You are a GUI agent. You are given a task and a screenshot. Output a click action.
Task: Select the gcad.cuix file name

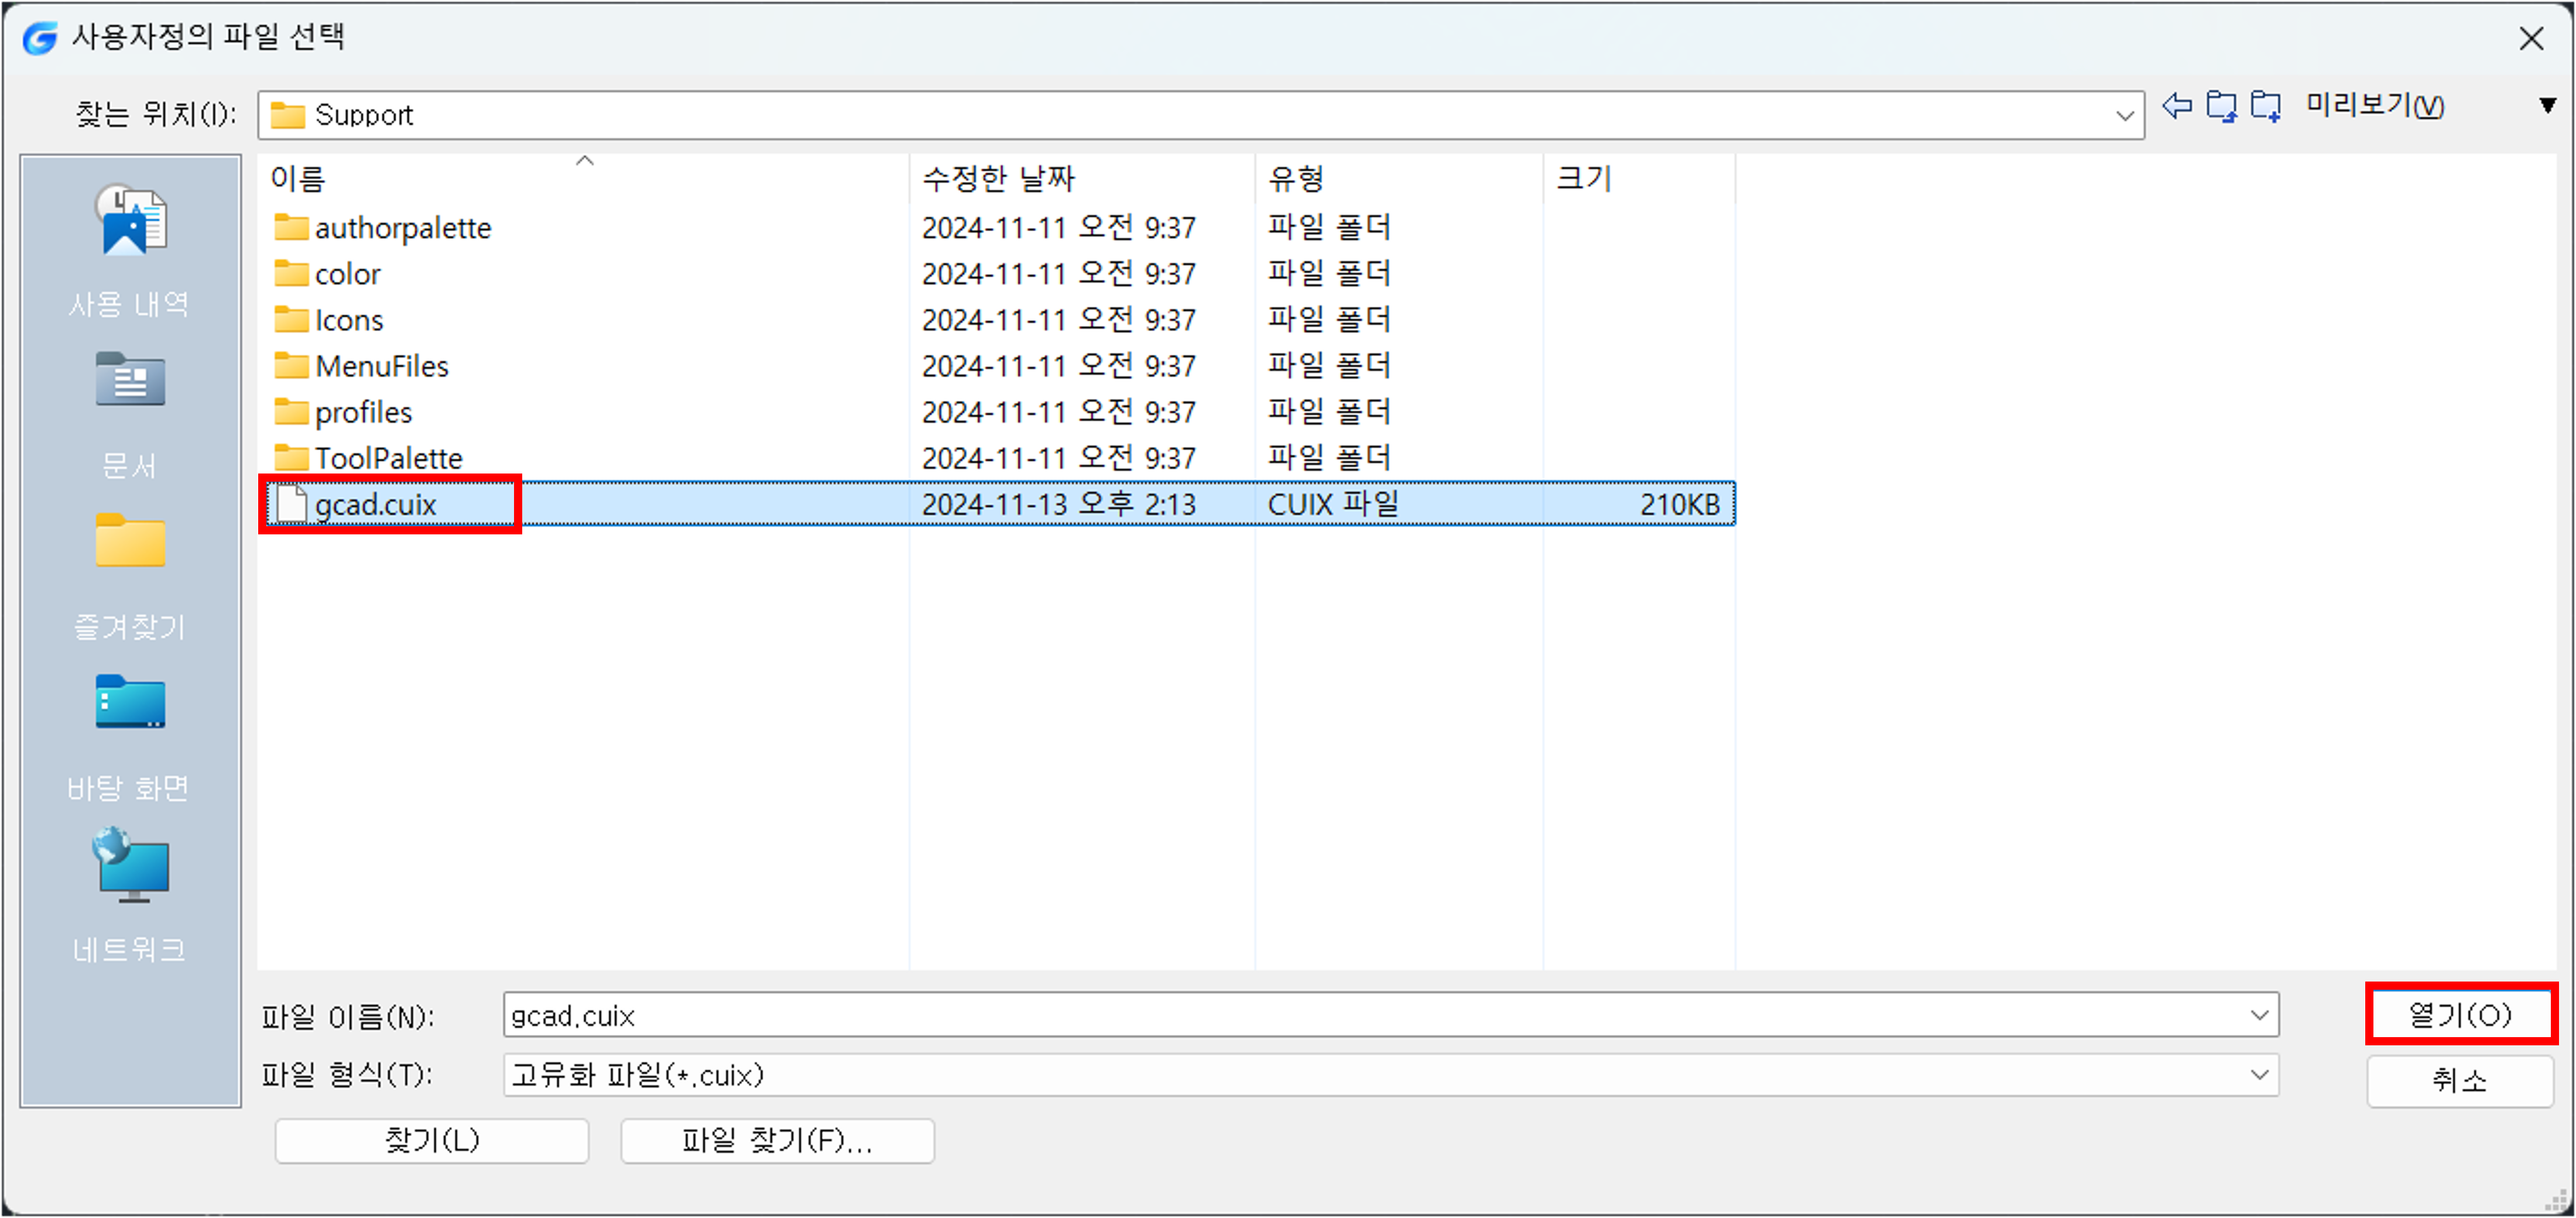point(375,505)
